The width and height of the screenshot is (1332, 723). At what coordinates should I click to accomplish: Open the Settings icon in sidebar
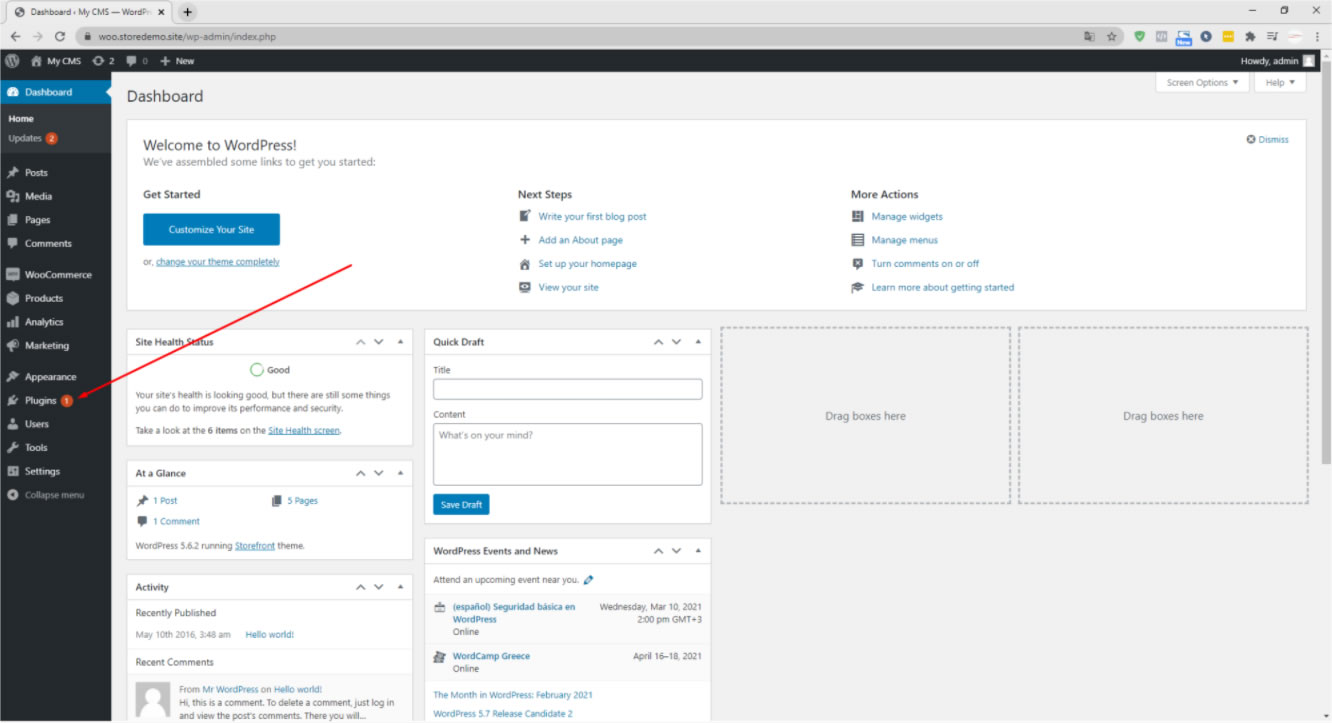coord(13,471)
